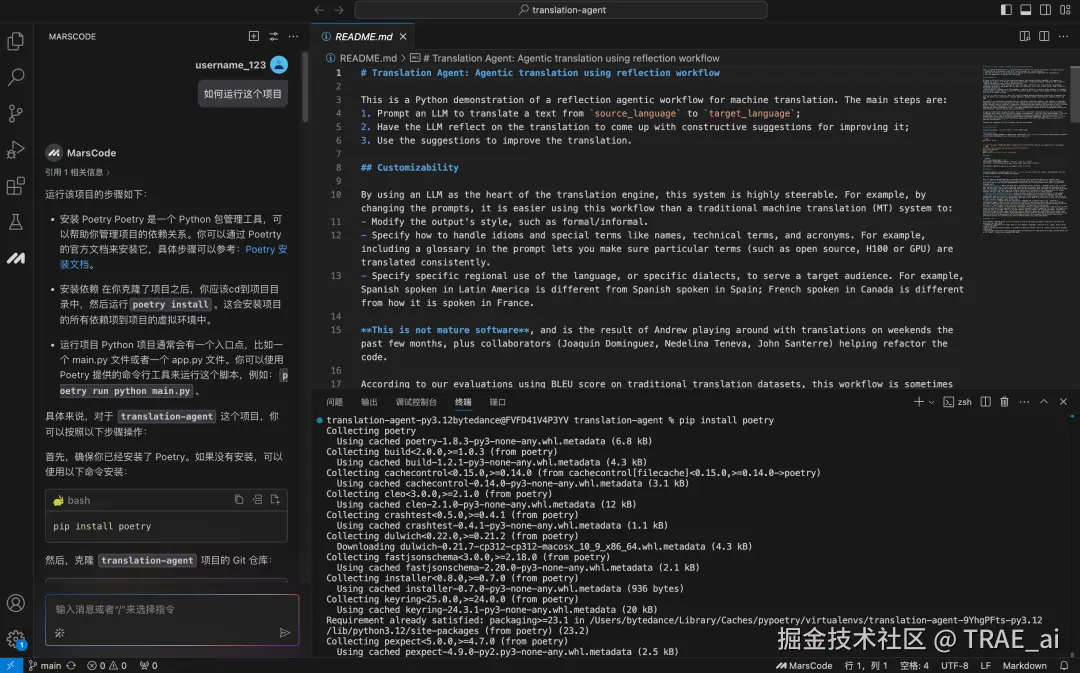
Task: Go to line via 行 1, 列 1
Action: point(866,665)
